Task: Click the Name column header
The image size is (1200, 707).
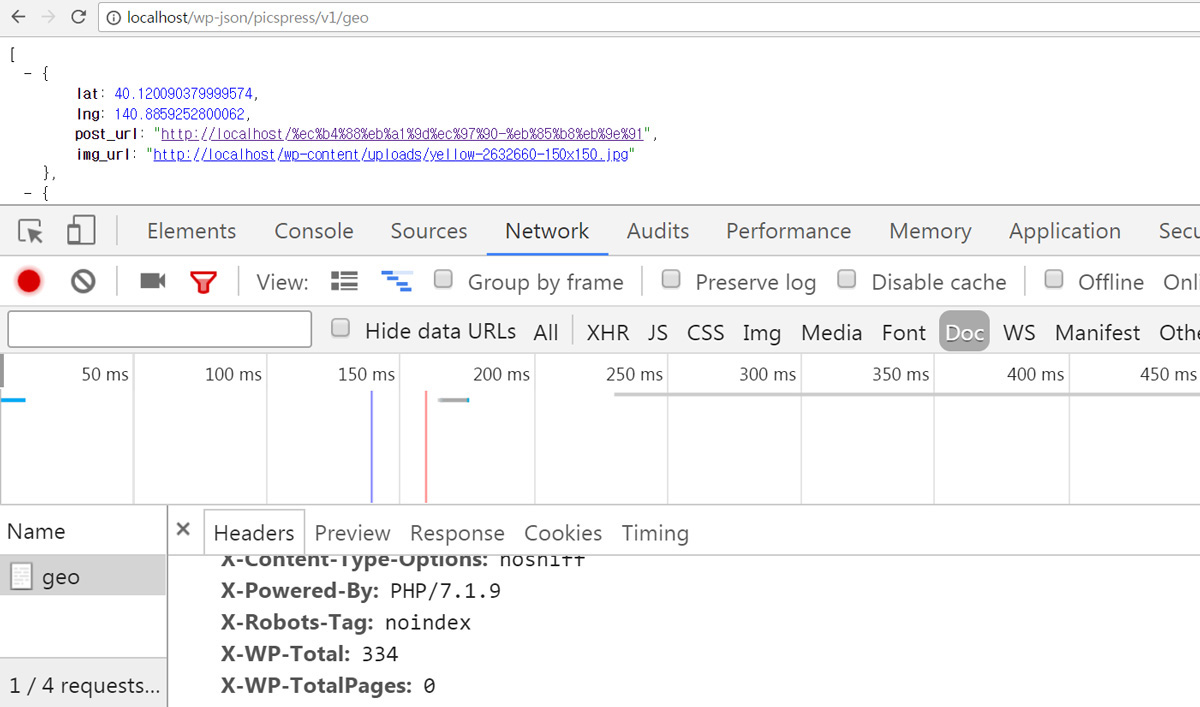Action: (x=37, y=531)
